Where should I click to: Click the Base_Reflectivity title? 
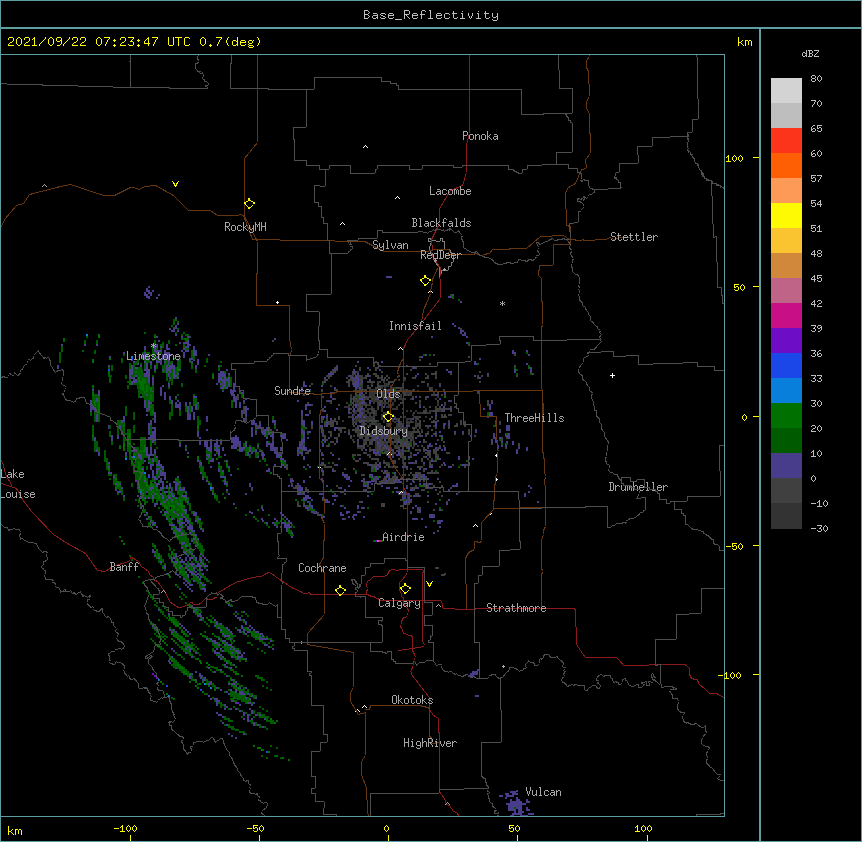pyautogui.click(x=431, y=15)
